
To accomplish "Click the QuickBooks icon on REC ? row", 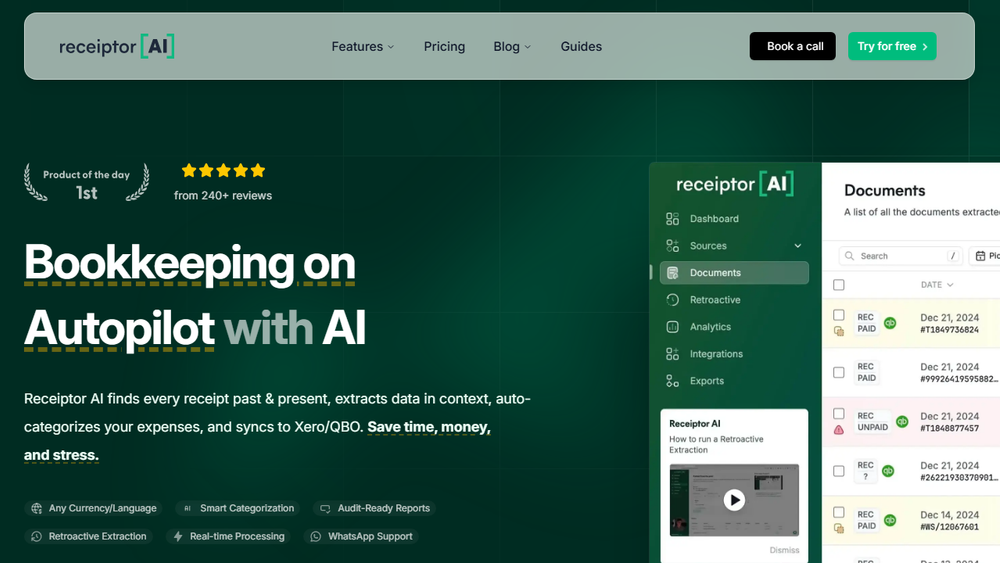I will (888, 471).
